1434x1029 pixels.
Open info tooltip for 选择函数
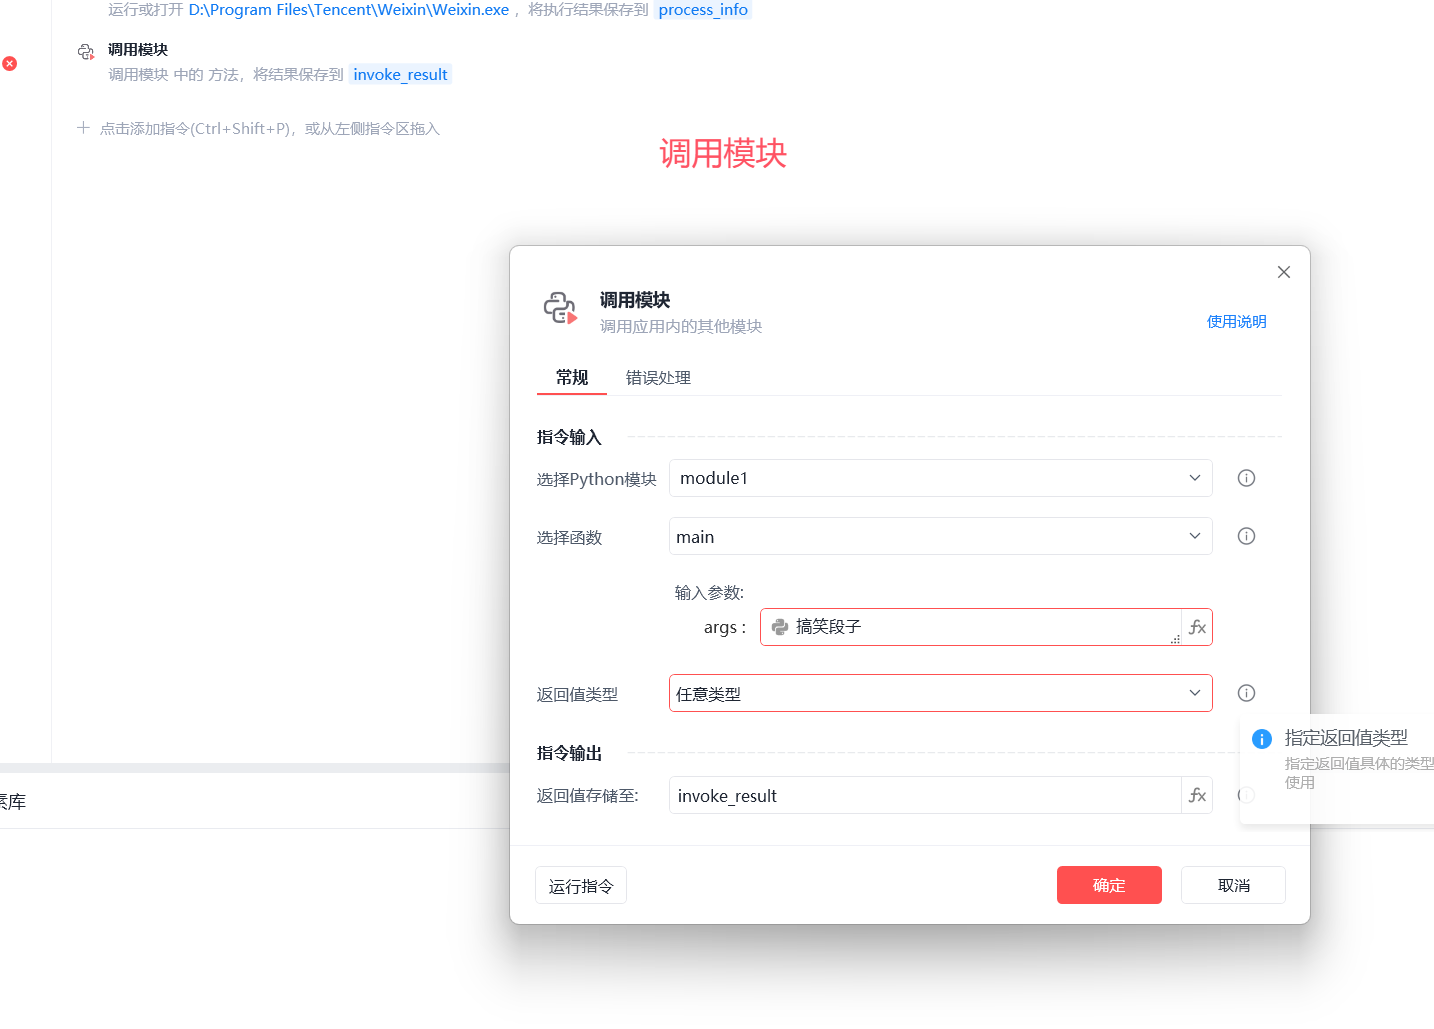click(1246, 536)
